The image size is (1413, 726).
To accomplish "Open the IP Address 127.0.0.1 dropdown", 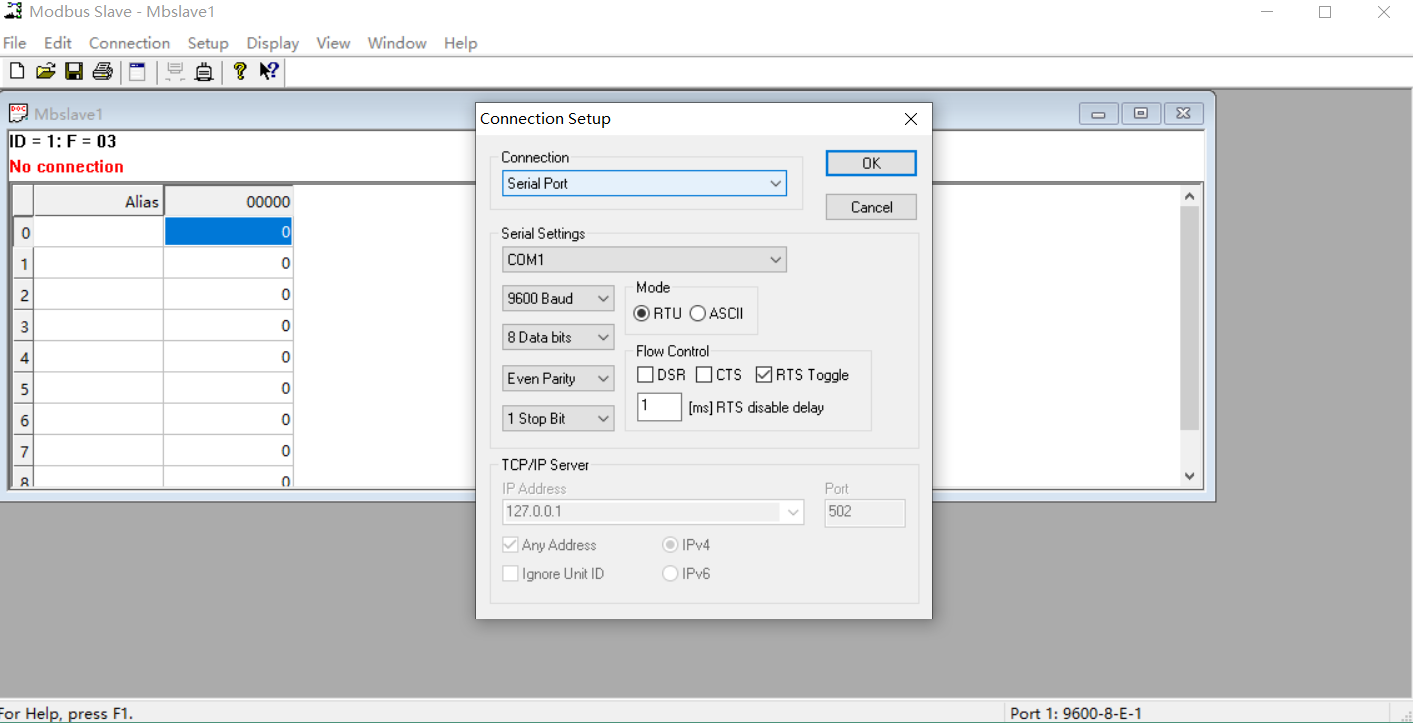I will [653, 512].
